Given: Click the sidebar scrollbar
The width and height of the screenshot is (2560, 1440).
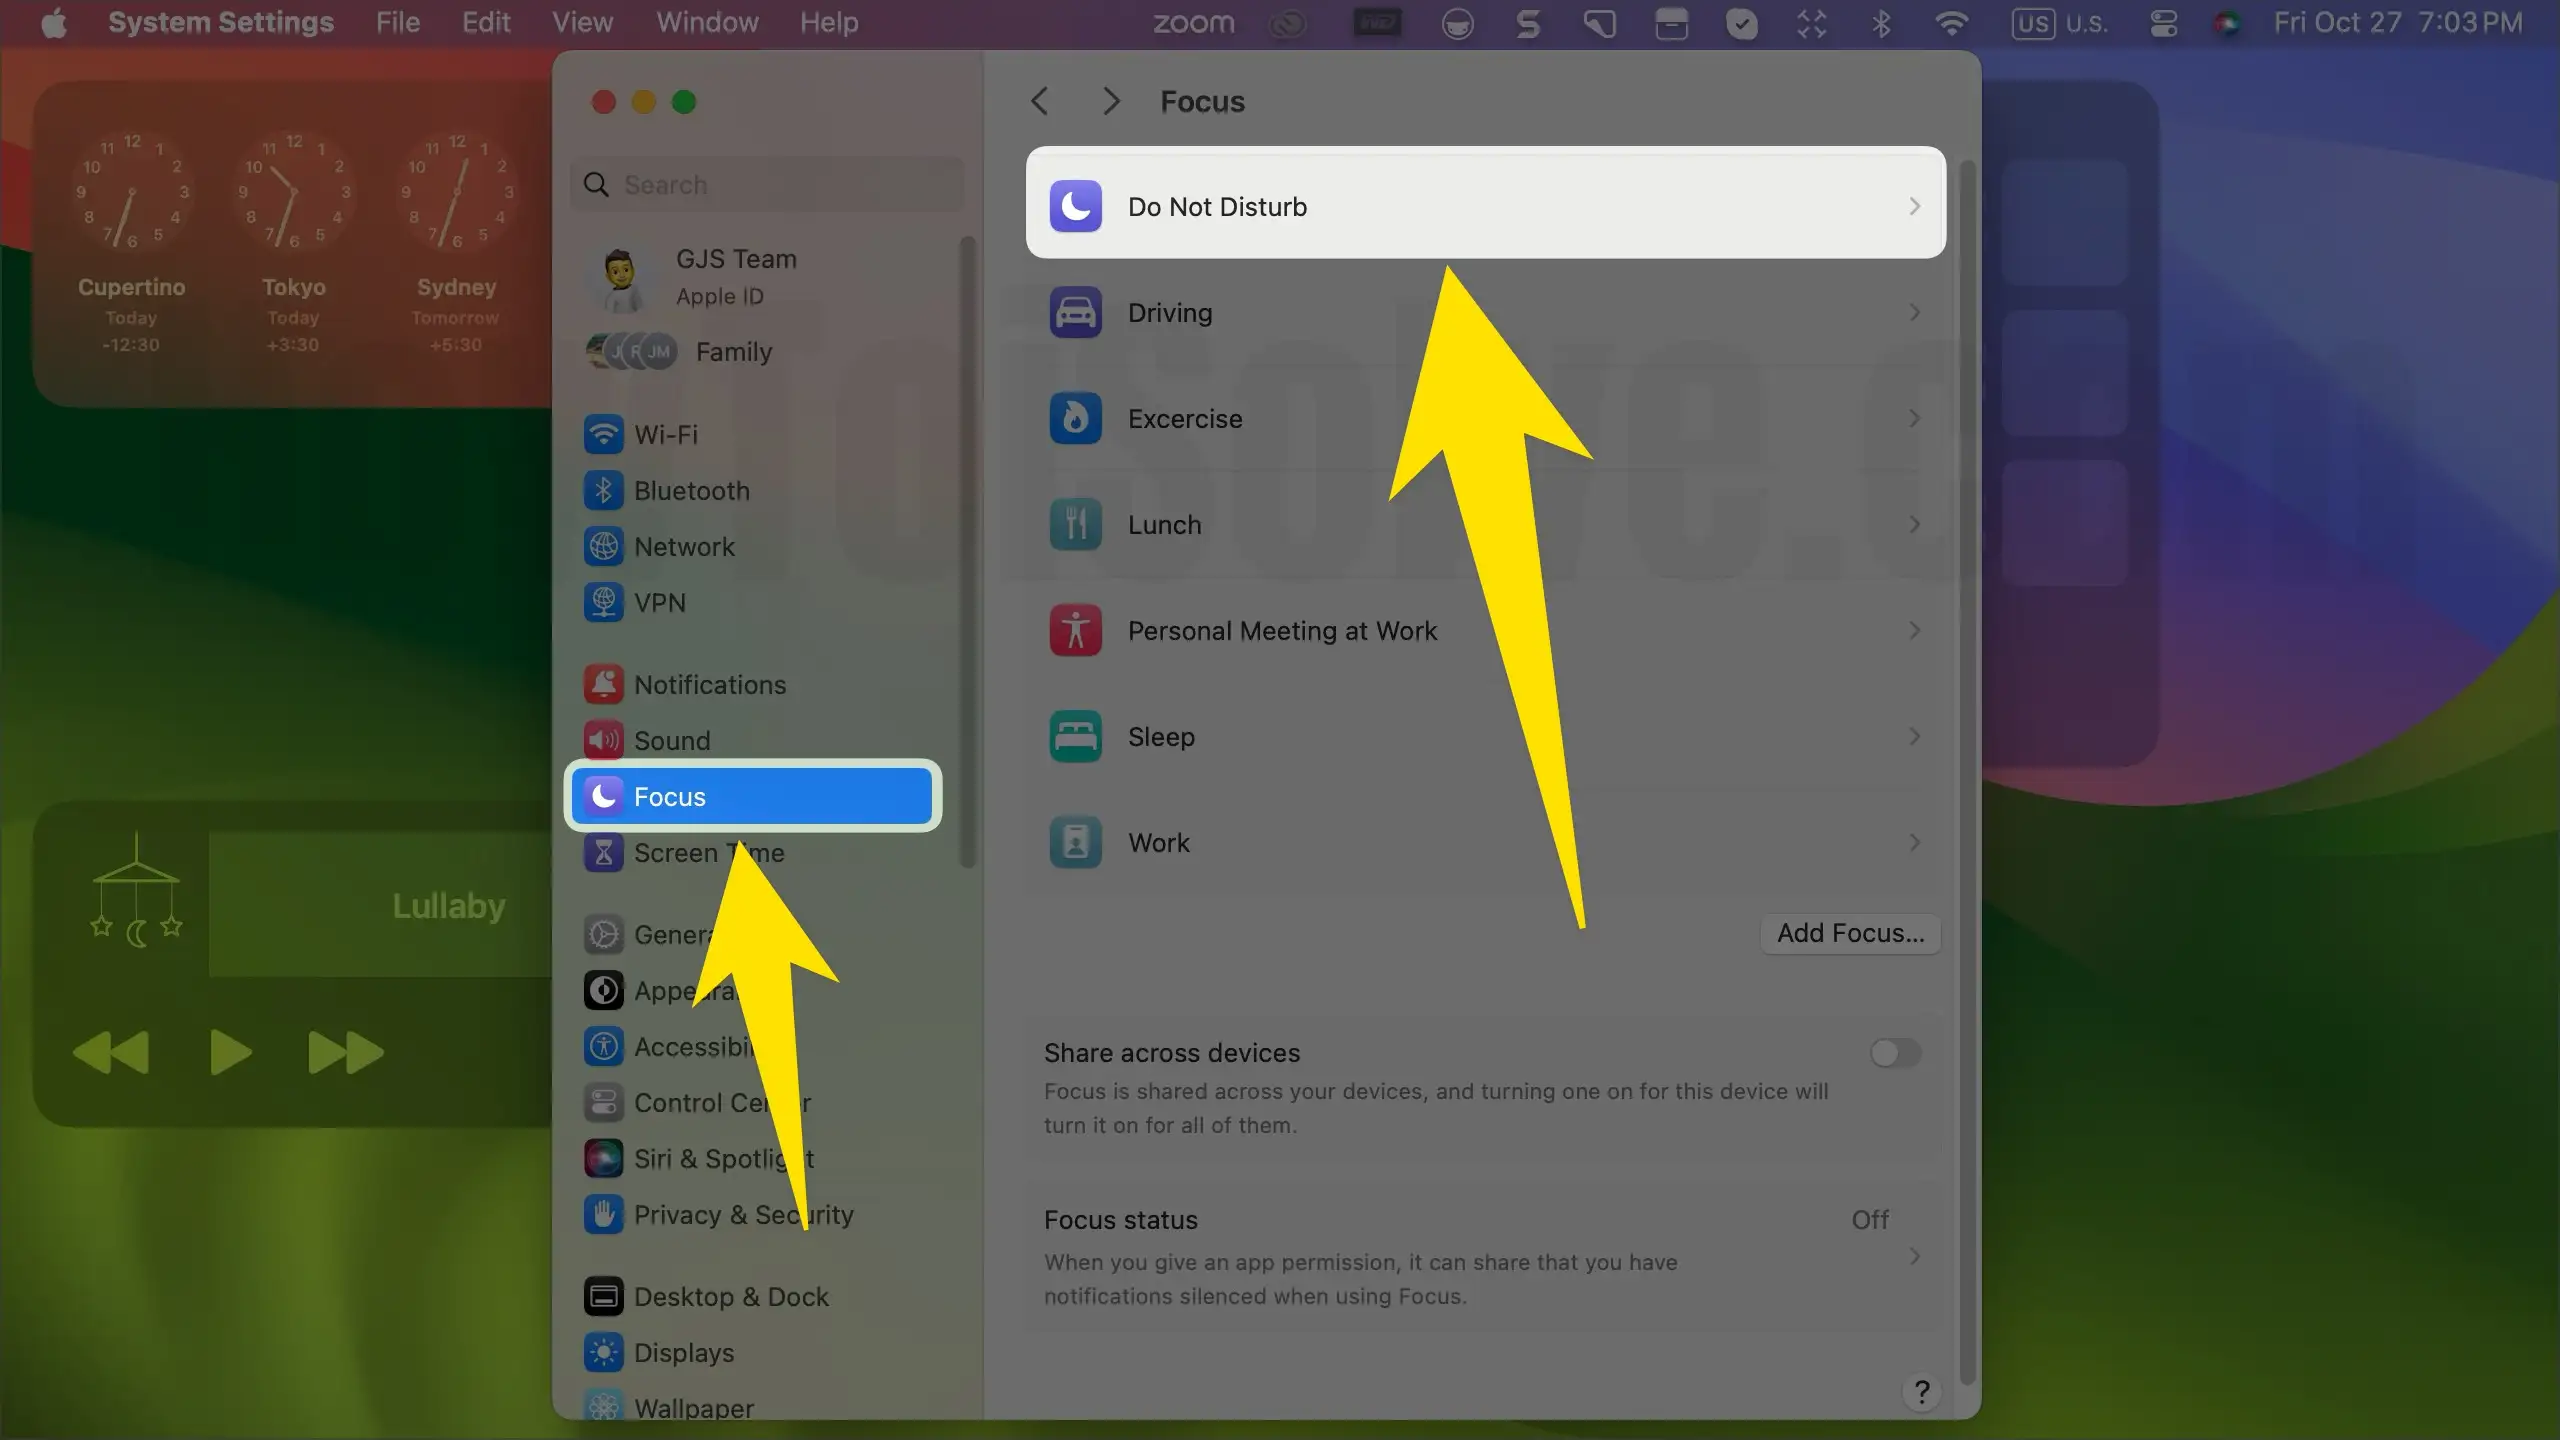Looking at the screenshot, I should [x=966, y=552].
